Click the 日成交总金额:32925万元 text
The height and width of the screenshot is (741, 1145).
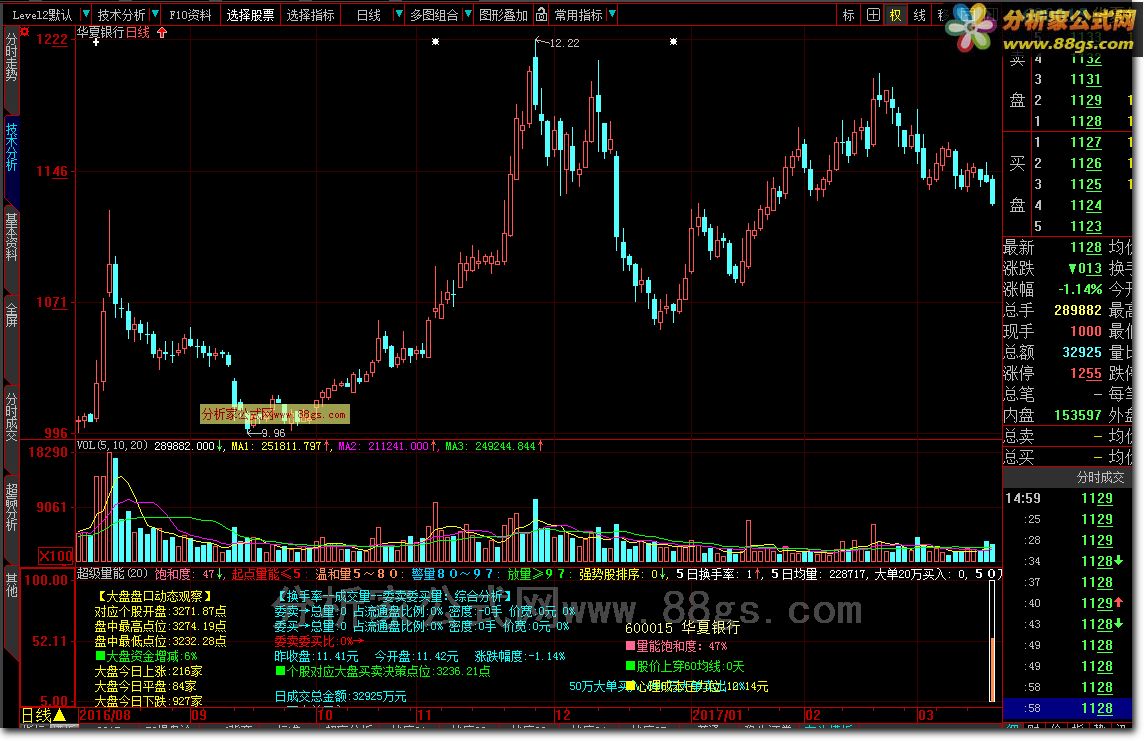click(340, 696)
